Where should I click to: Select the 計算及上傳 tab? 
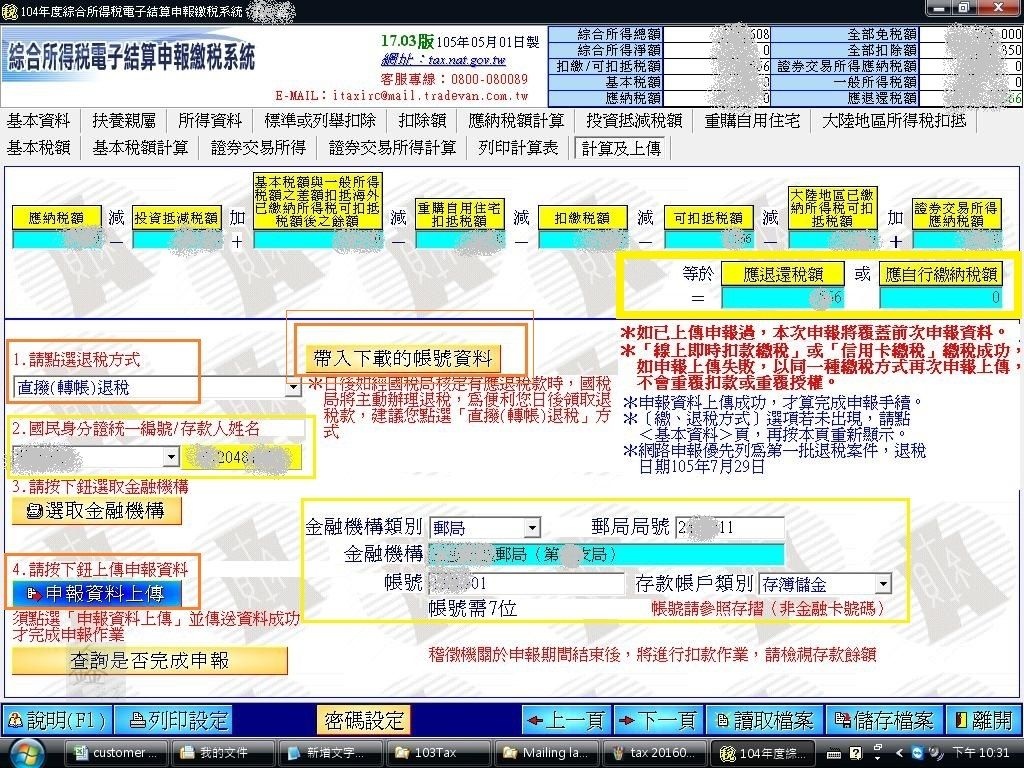pos(621,148)
